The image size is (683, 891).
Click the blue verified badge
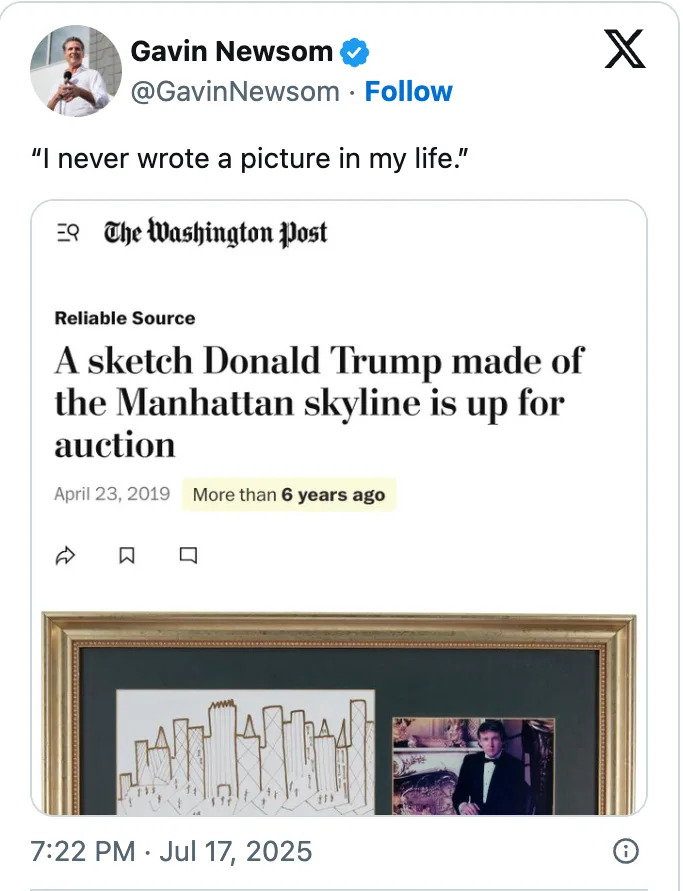[356, 51]
